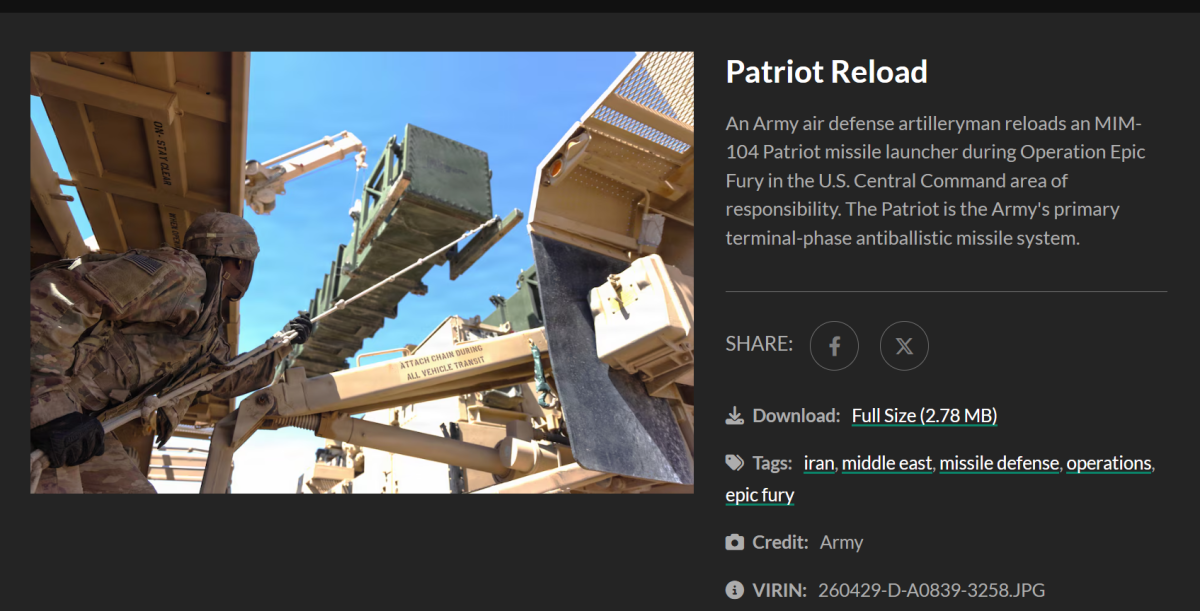
Task: Click the Credit: label
Action: click(x=780, y=542)
